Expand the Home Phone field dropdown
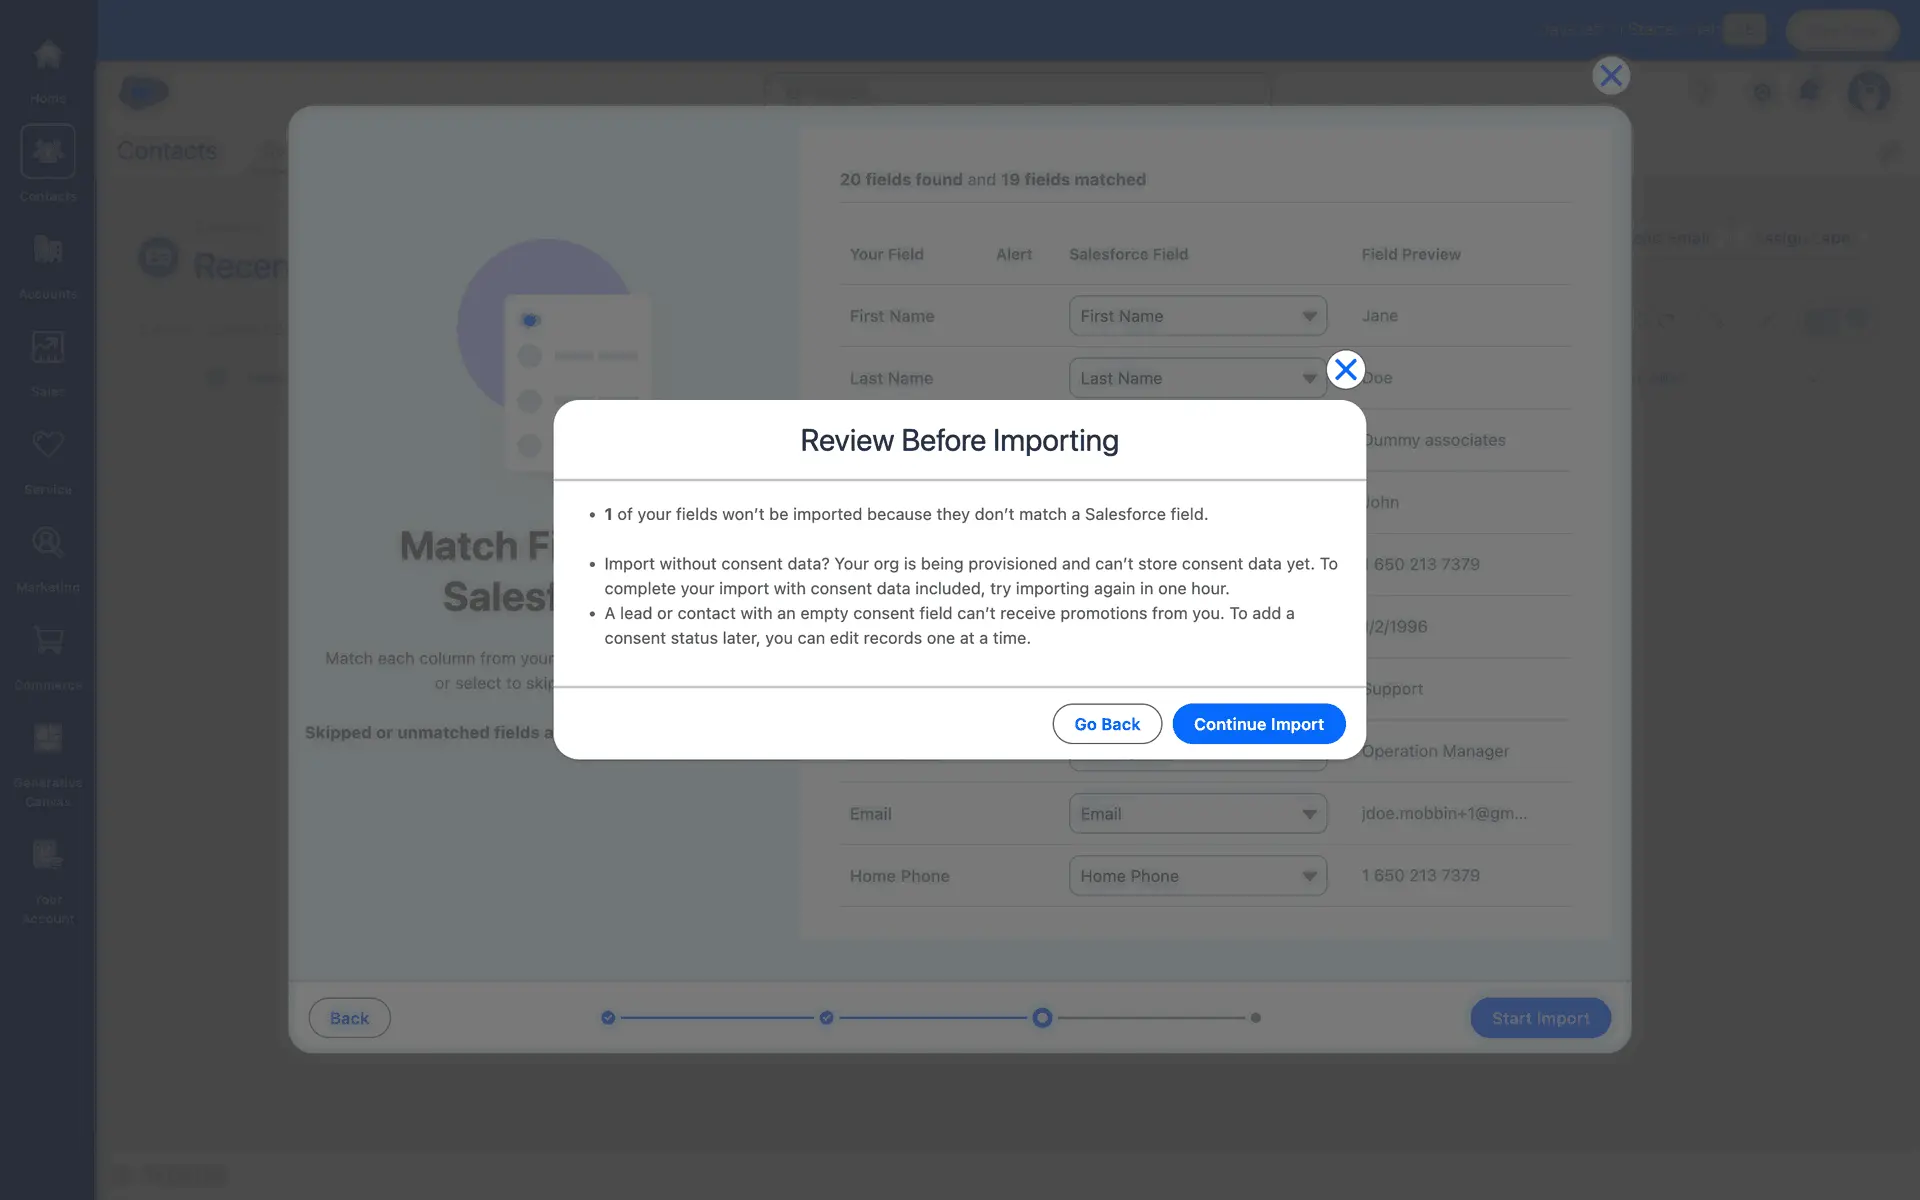1920x1200 pixels. click(1197, 876)
